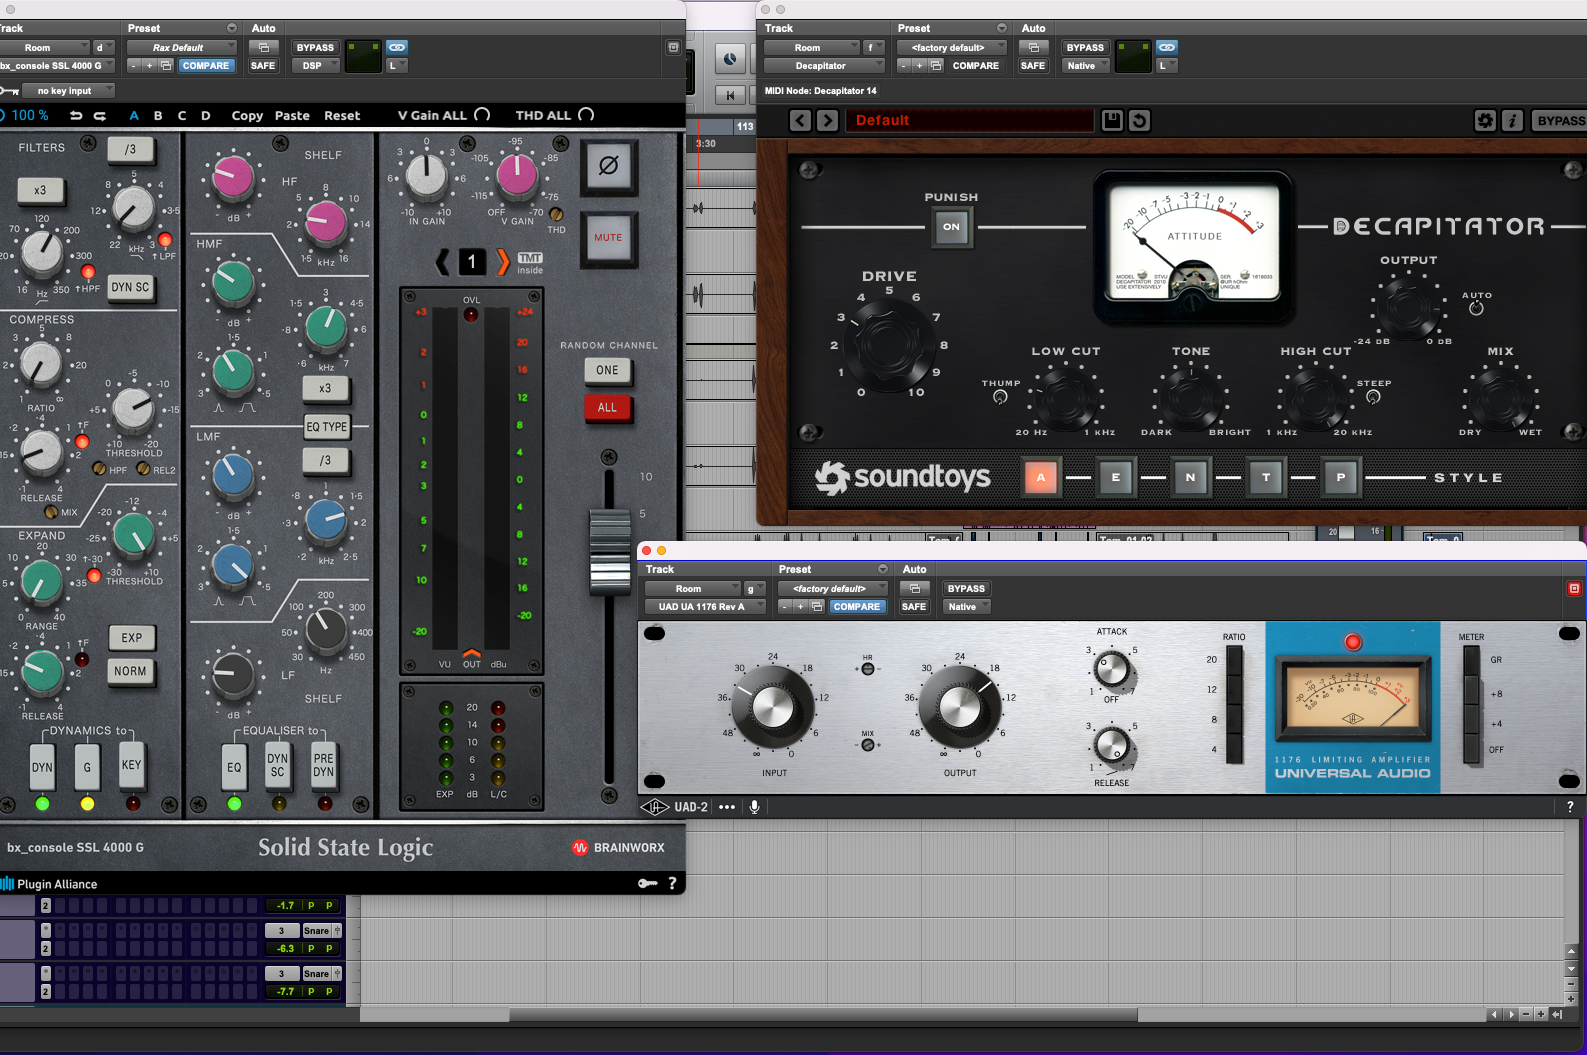Toggle the EQ TYPE button in bx_console
Viewport: 1587px width, 1055px height.
pos(327,427)
